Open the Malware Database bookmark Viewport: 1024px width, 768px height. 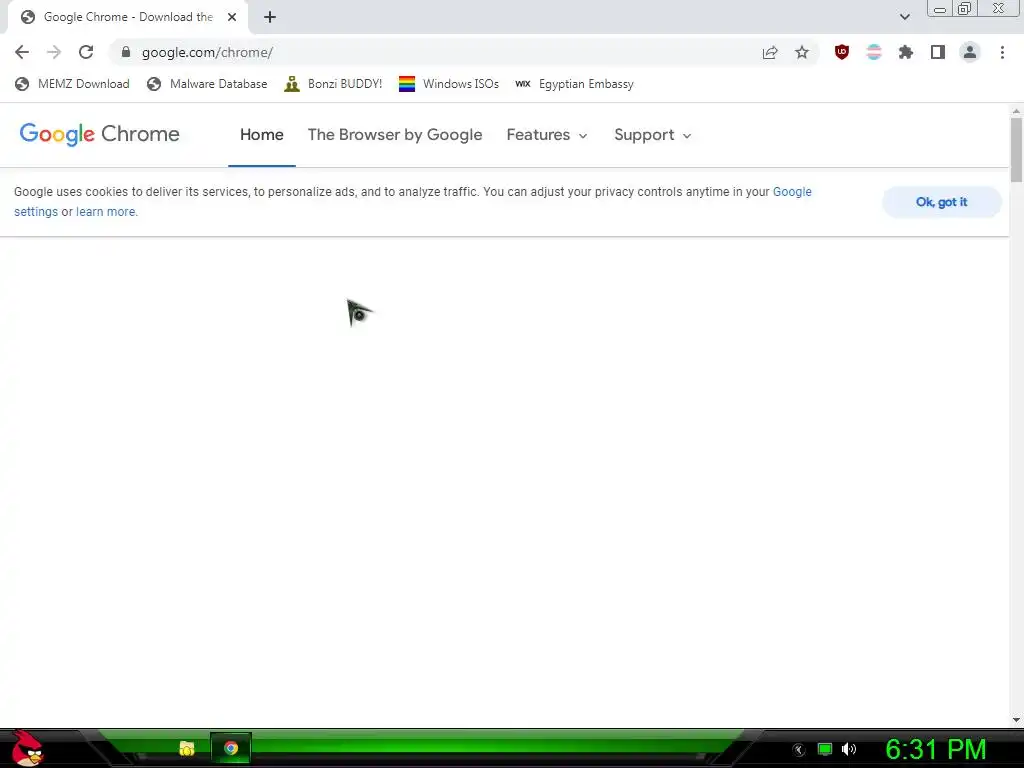[207, 84]
